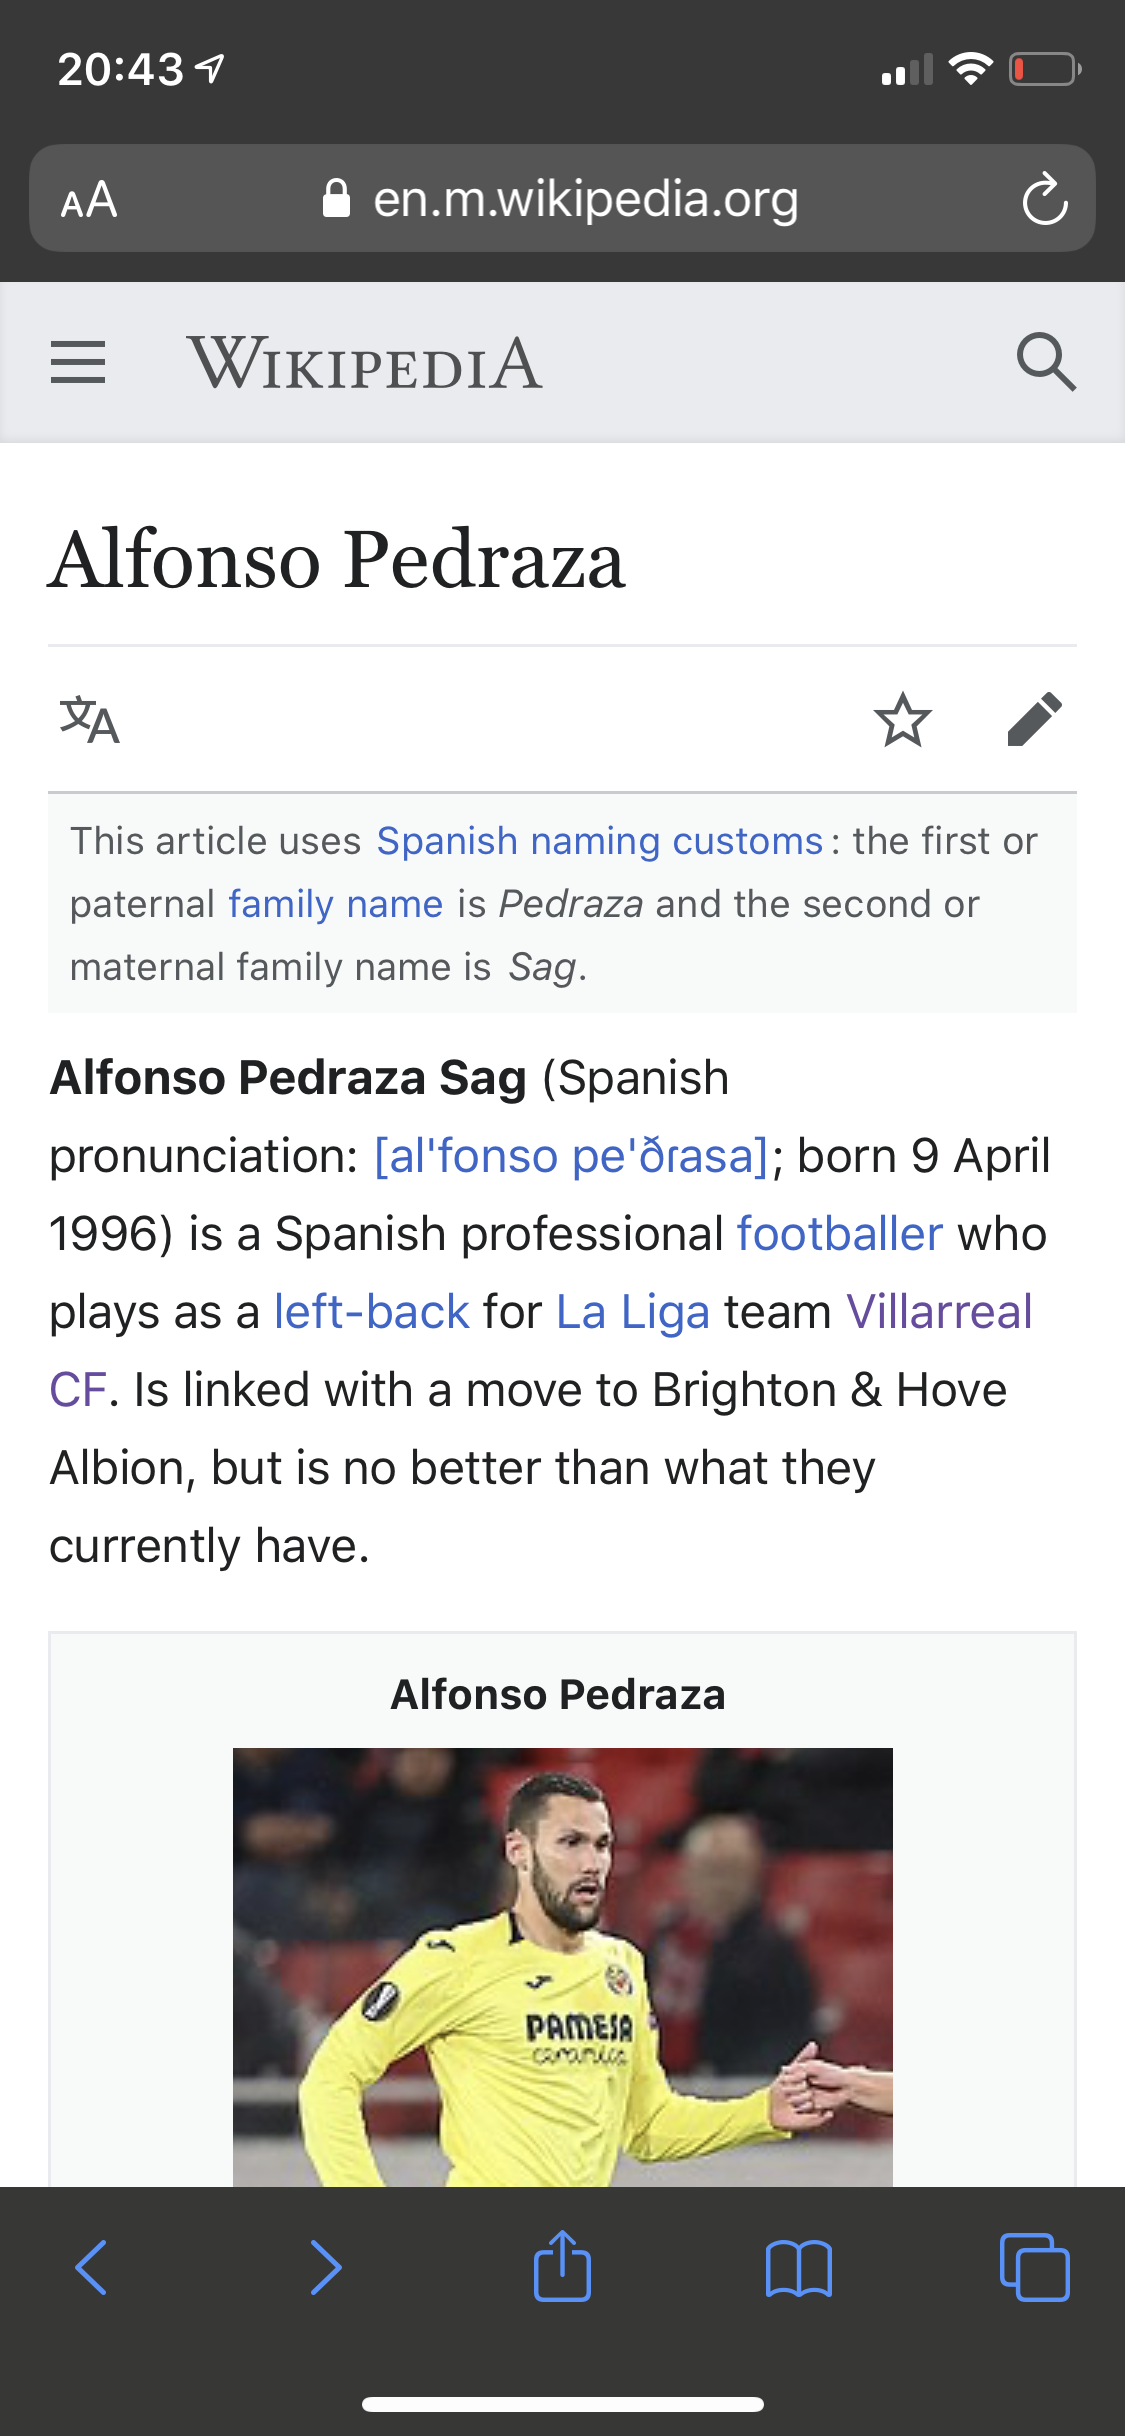The width and height of the screenshot is (1125, 2436).
Task: Follow the family name link
Action: pos(336,904)
